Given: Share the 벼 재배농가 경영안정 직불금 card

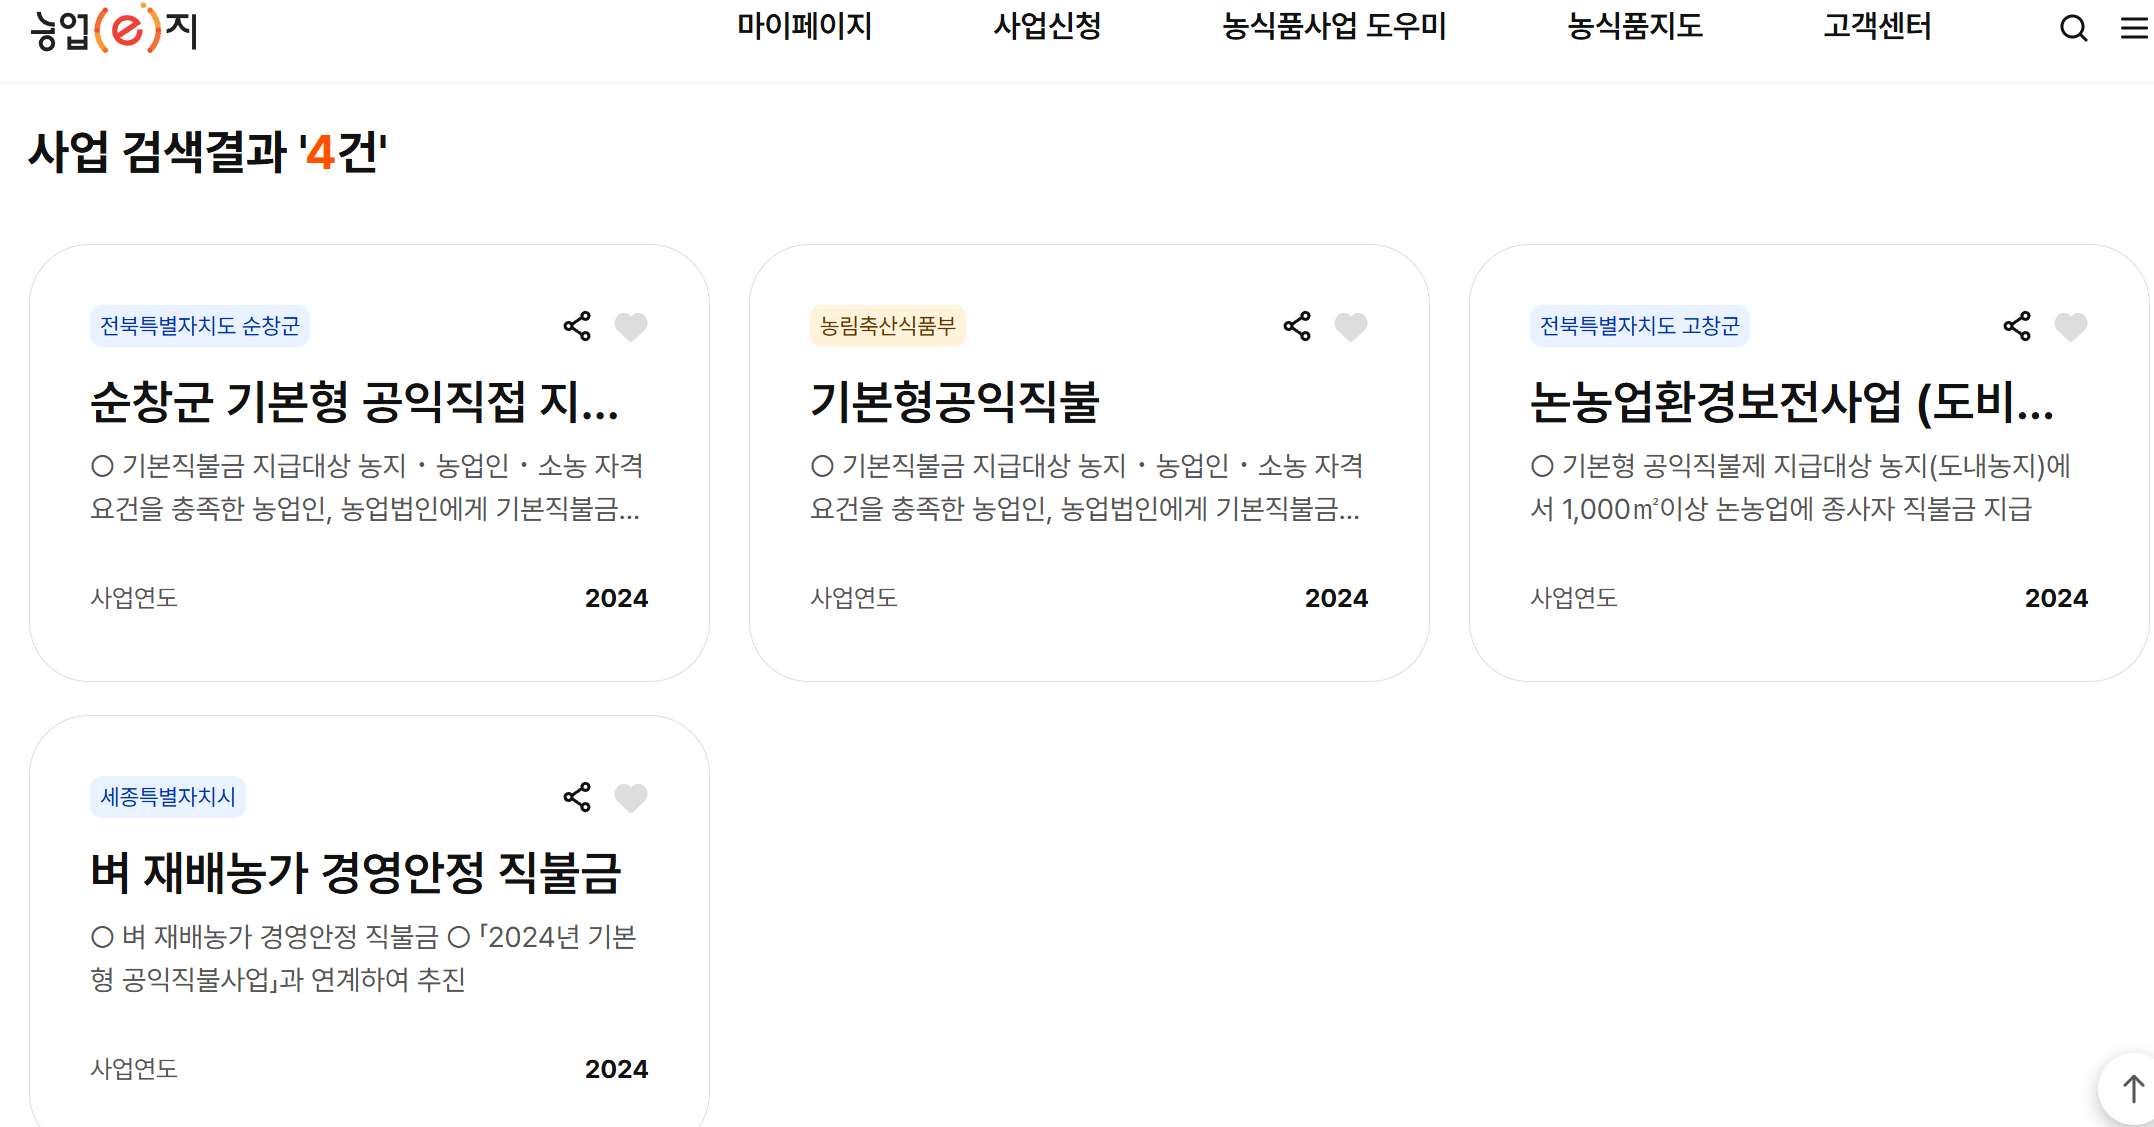Looking at the screenshot, I should tap(577, 797).
